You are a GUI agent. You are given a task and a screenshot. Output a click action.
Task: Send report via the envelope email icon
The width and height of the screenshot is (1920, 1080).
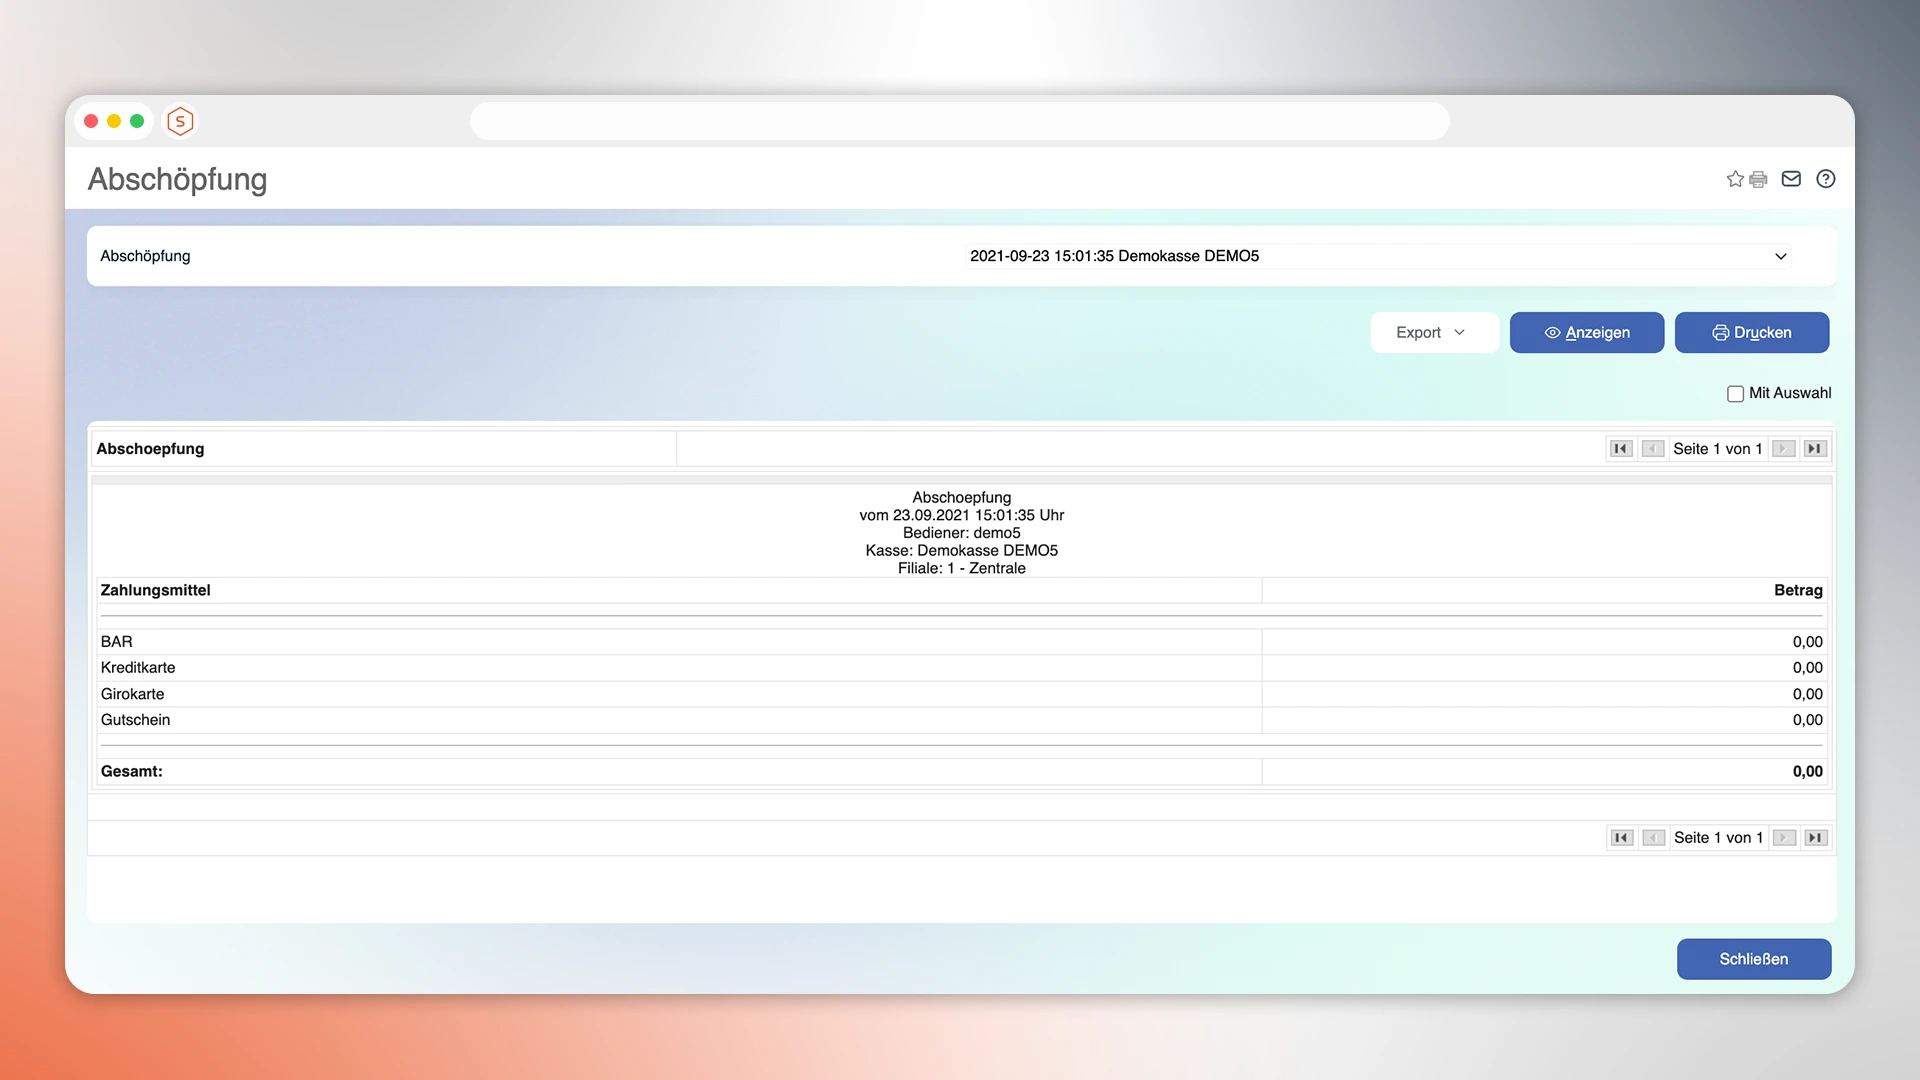pyautogui.click(x=1791, y=179)
